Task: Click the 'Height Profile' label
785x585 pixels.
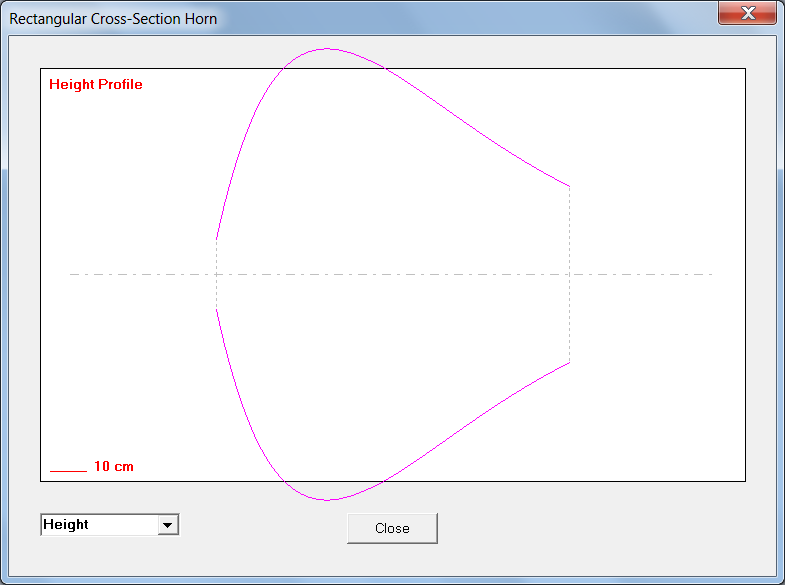Action: point(96,84)
